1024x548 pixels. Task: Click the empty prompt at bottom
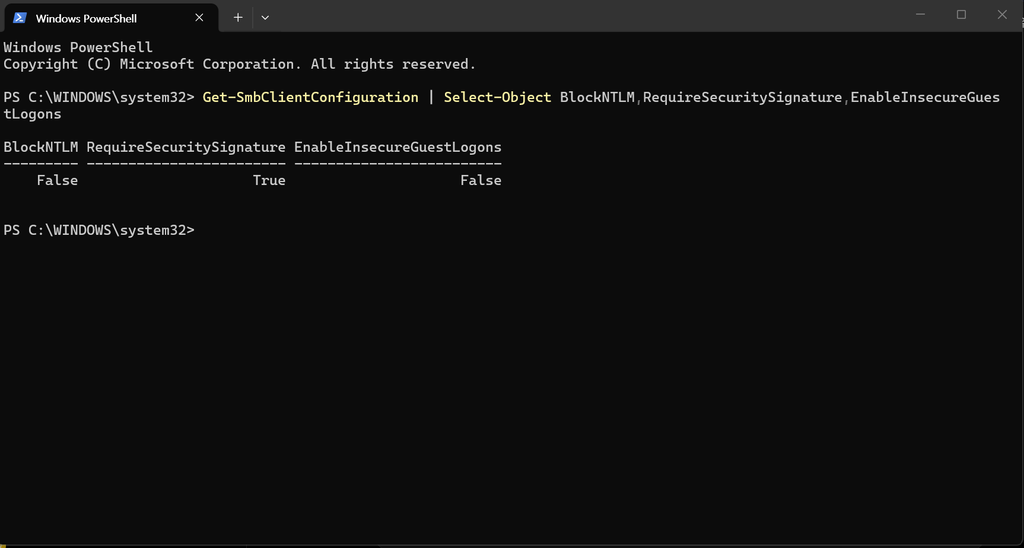click(x=99, y=230)
